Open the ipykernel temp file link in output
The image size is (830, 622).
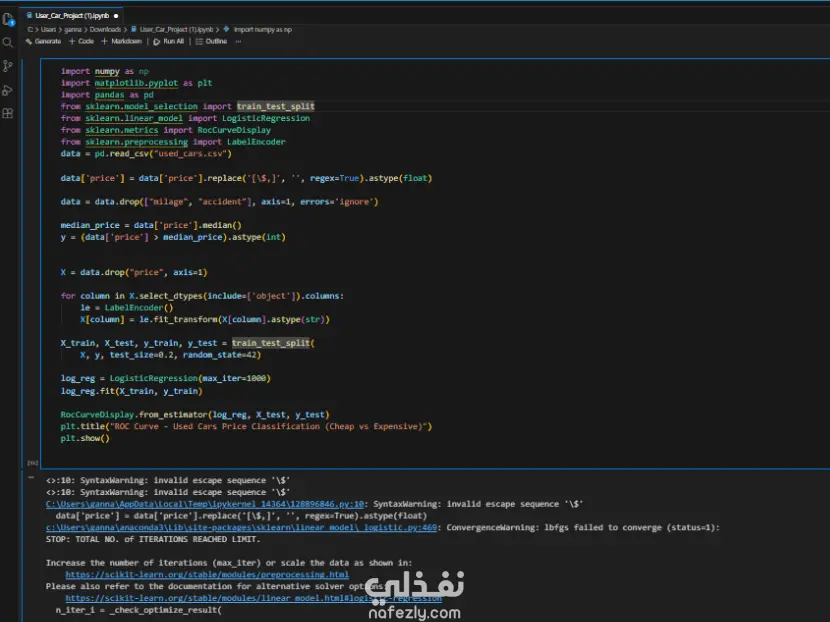pos(205,504)
